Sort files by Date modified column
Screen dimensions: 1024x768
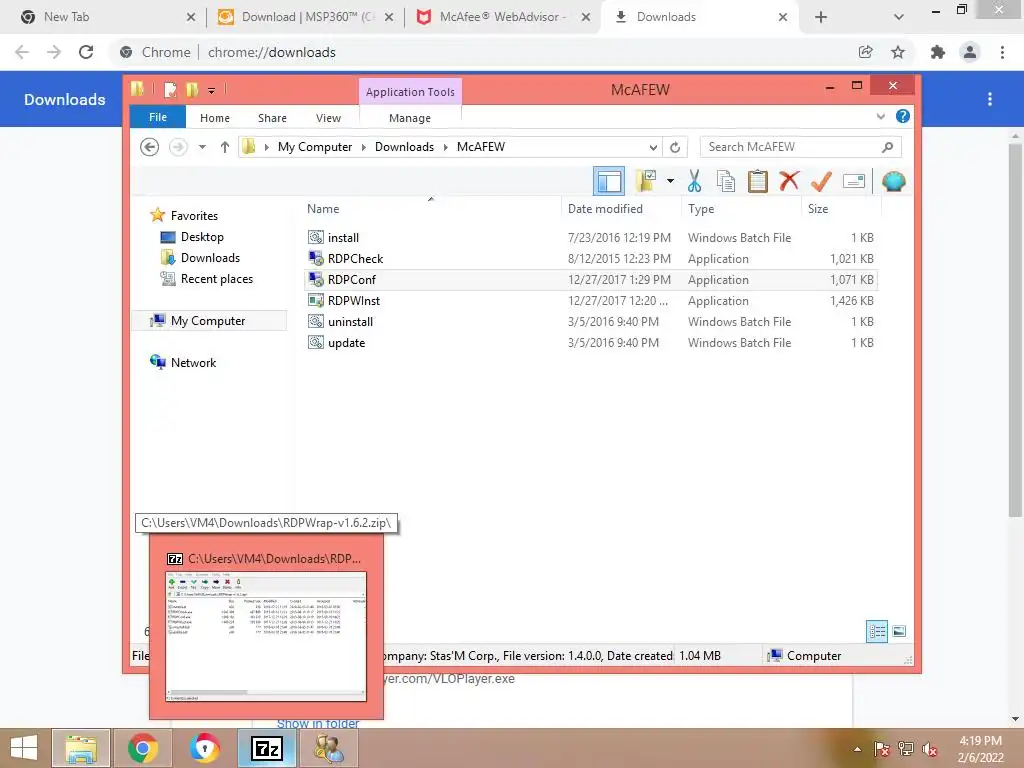(x=605, y=209)
